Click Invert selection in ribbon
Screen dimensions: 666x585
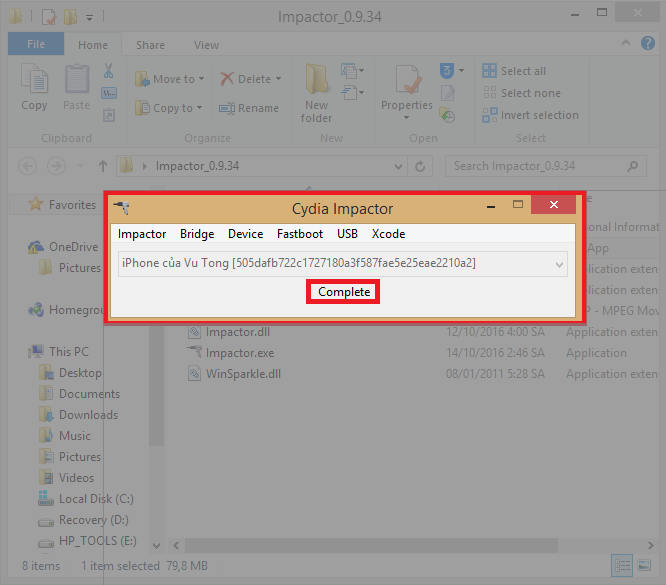(x=531, y=115)
